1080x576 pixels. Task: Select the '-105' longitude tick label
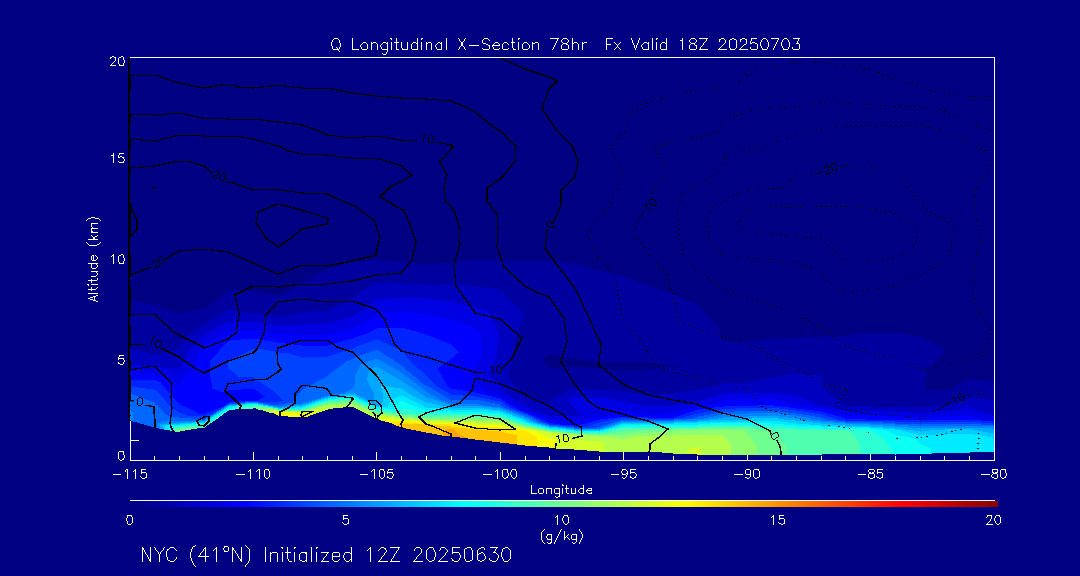[x=377, y=475]
